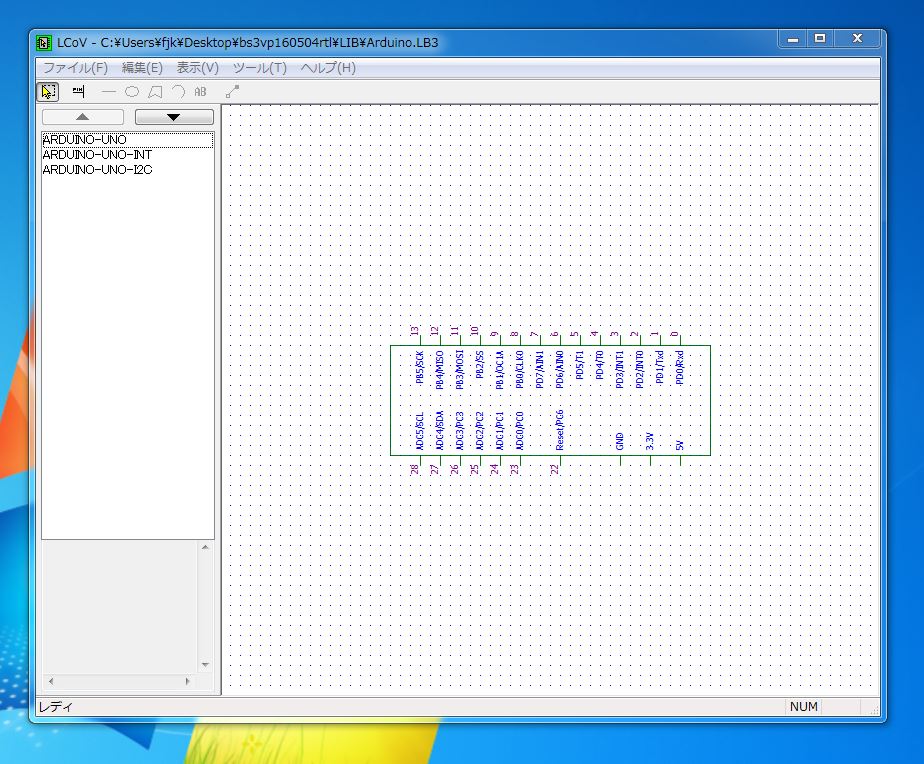Select ARDUINO-UNO-INT in the list
924x764 pixels.
[x=97, y=155]
